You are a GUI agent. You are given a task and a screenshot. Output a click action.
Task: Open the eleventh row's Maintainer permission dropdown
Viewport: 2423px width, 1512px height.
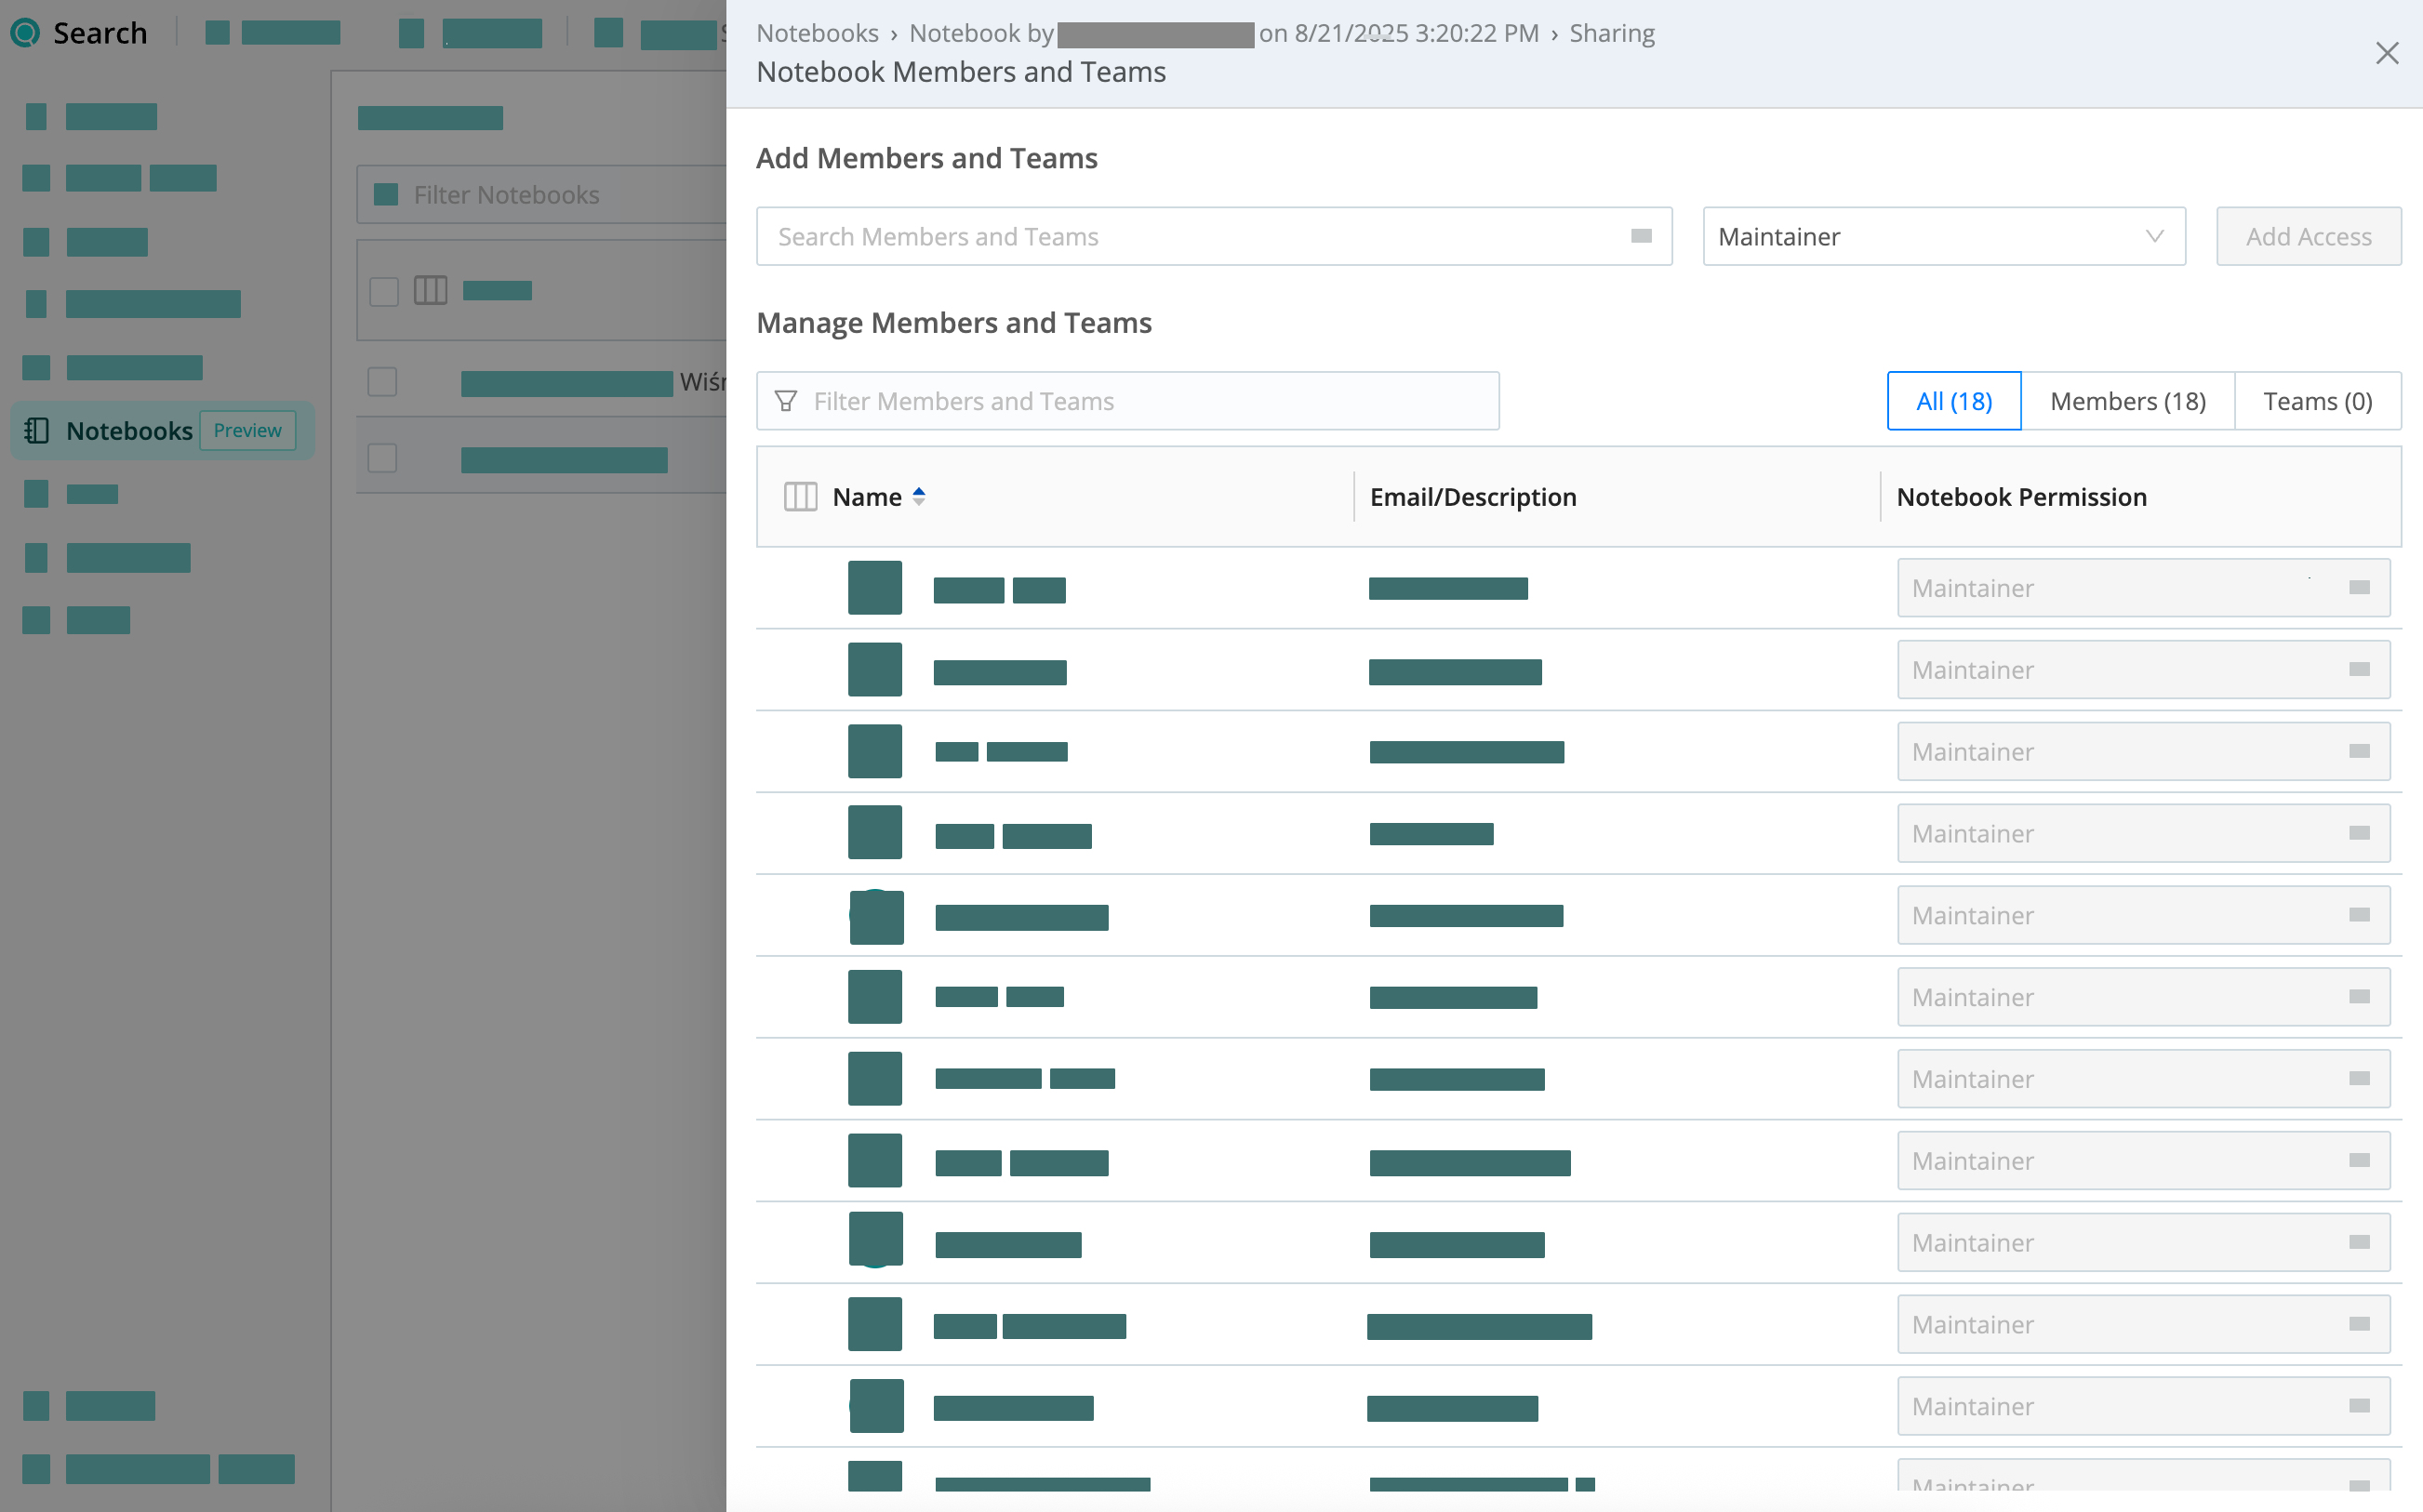tap(2143, 1407)
